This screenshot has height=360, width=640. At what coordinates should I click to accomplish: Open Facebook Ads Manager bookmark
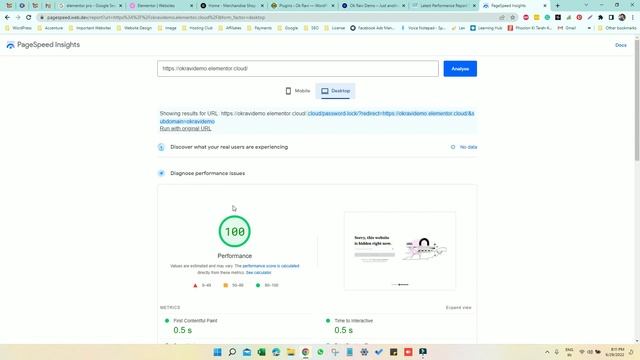point(373,28)
